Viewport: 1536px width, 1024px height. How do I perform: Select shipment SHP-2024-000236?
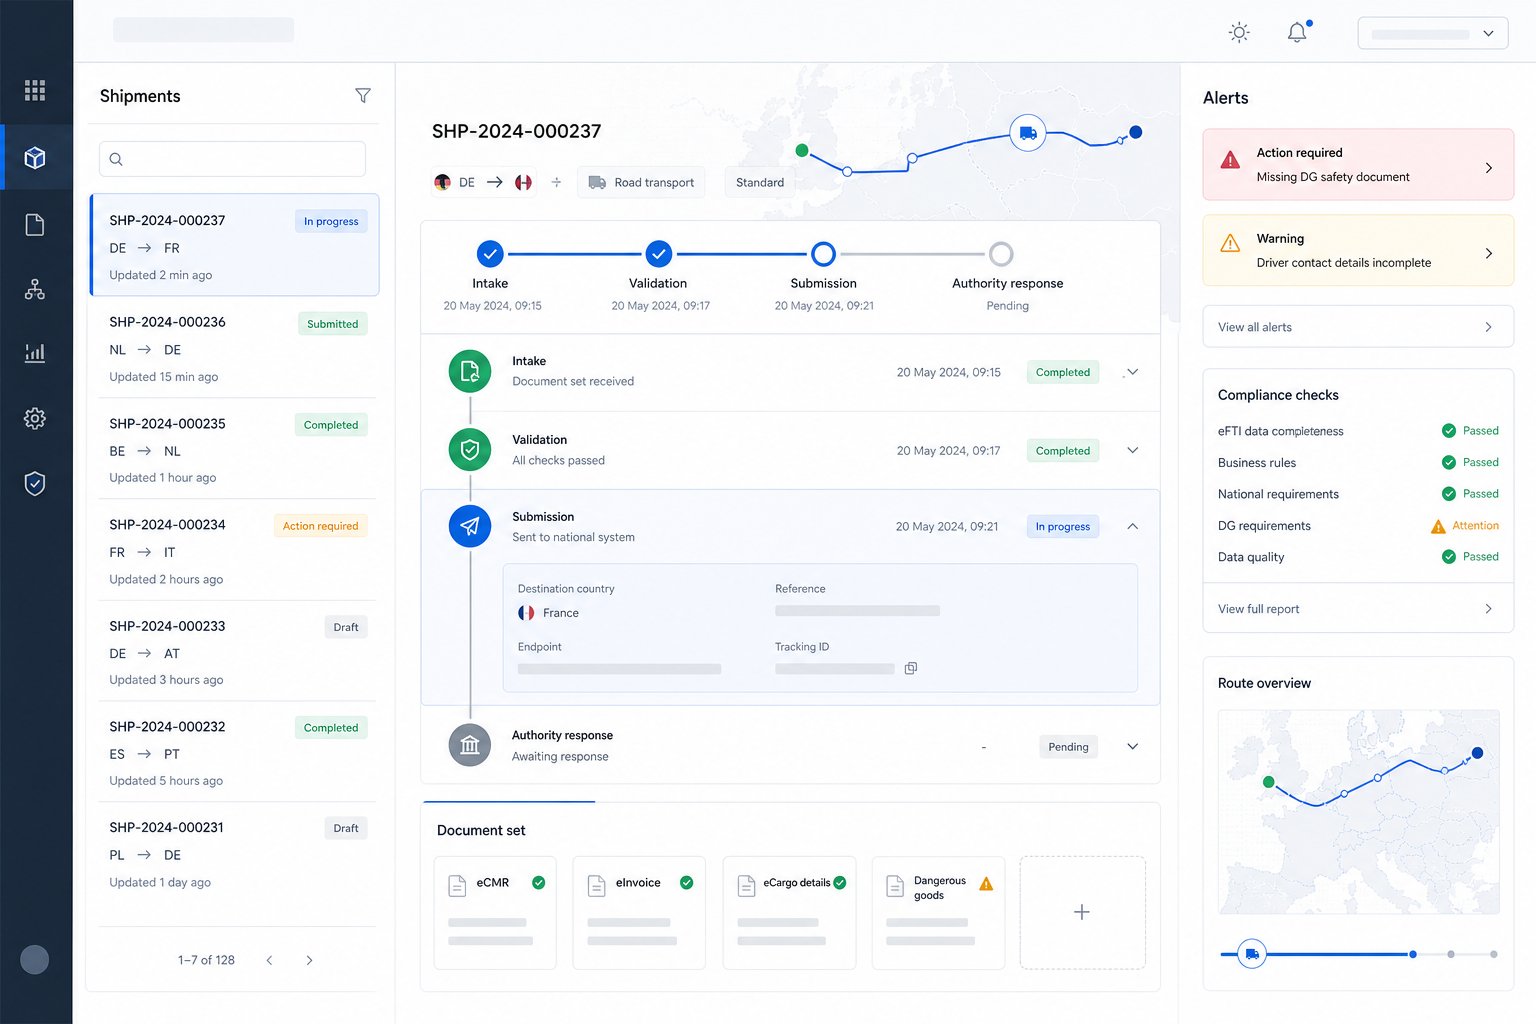[235, 349]
